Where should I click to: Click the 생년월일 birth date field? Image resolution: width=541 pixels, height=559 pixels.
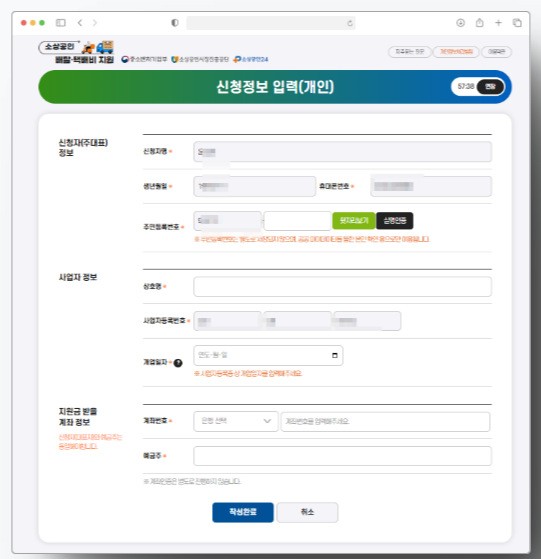point(254,186)
